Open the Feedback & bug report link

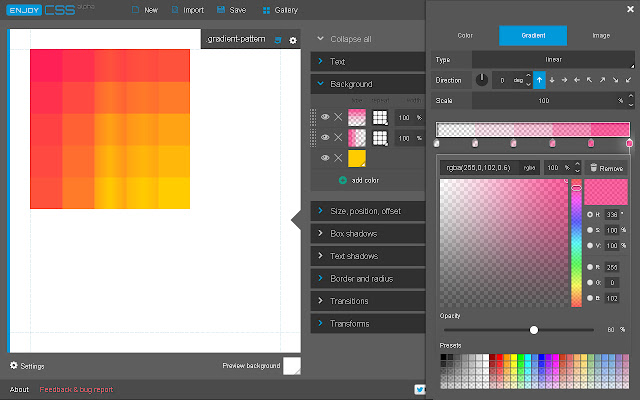(76, 389)
